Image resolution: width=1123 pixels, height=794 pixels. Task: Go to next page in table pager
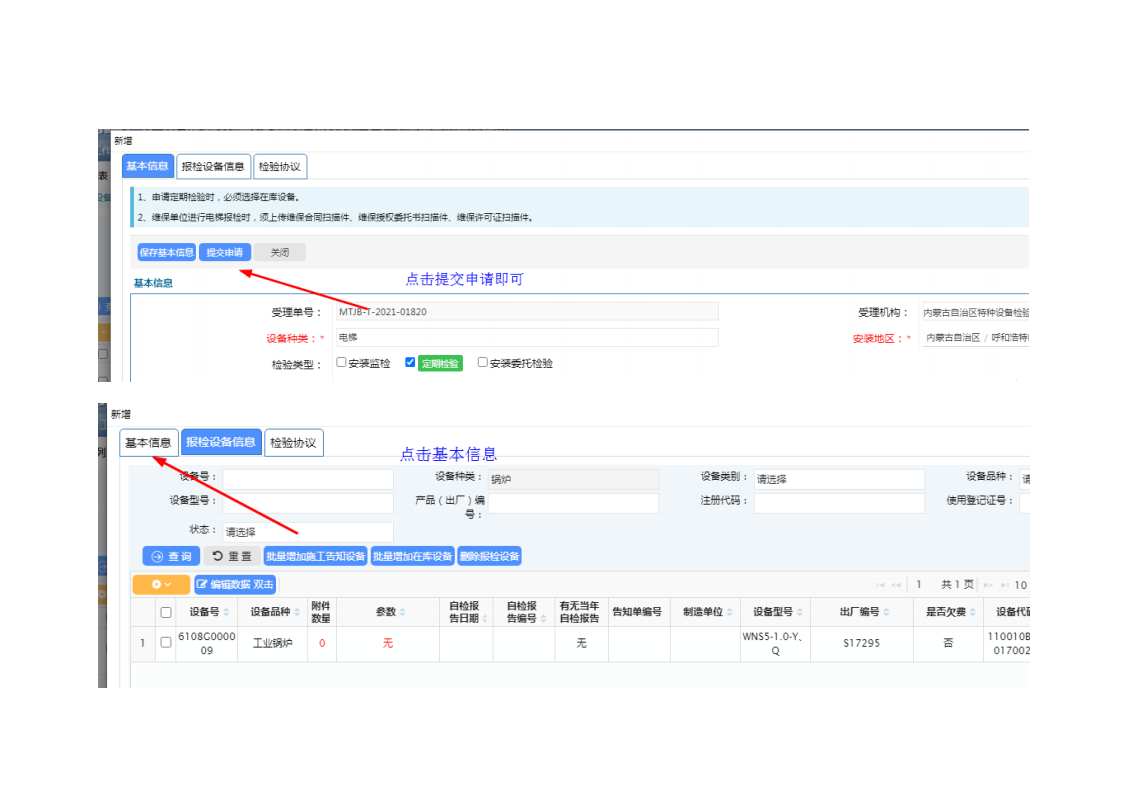(988, 585)
